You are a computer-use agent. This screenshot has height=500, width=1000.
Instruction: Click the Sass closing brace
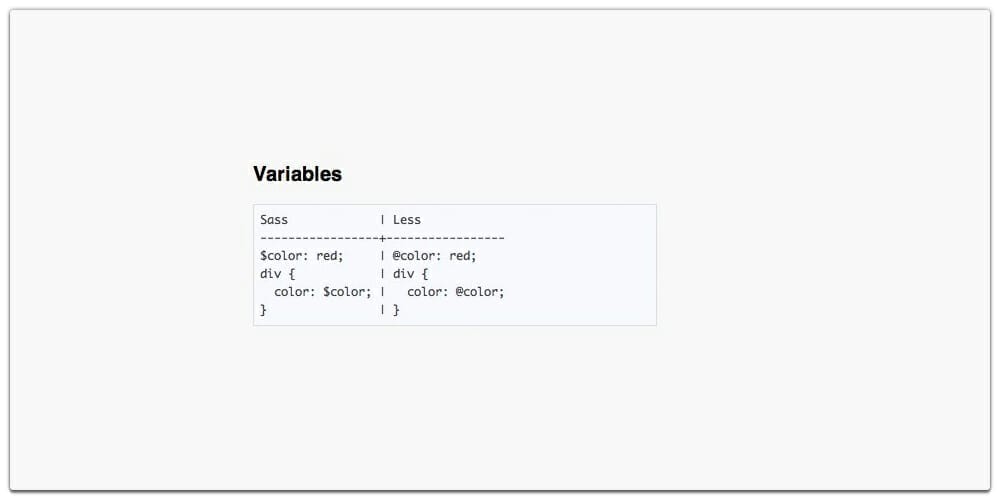263,310
